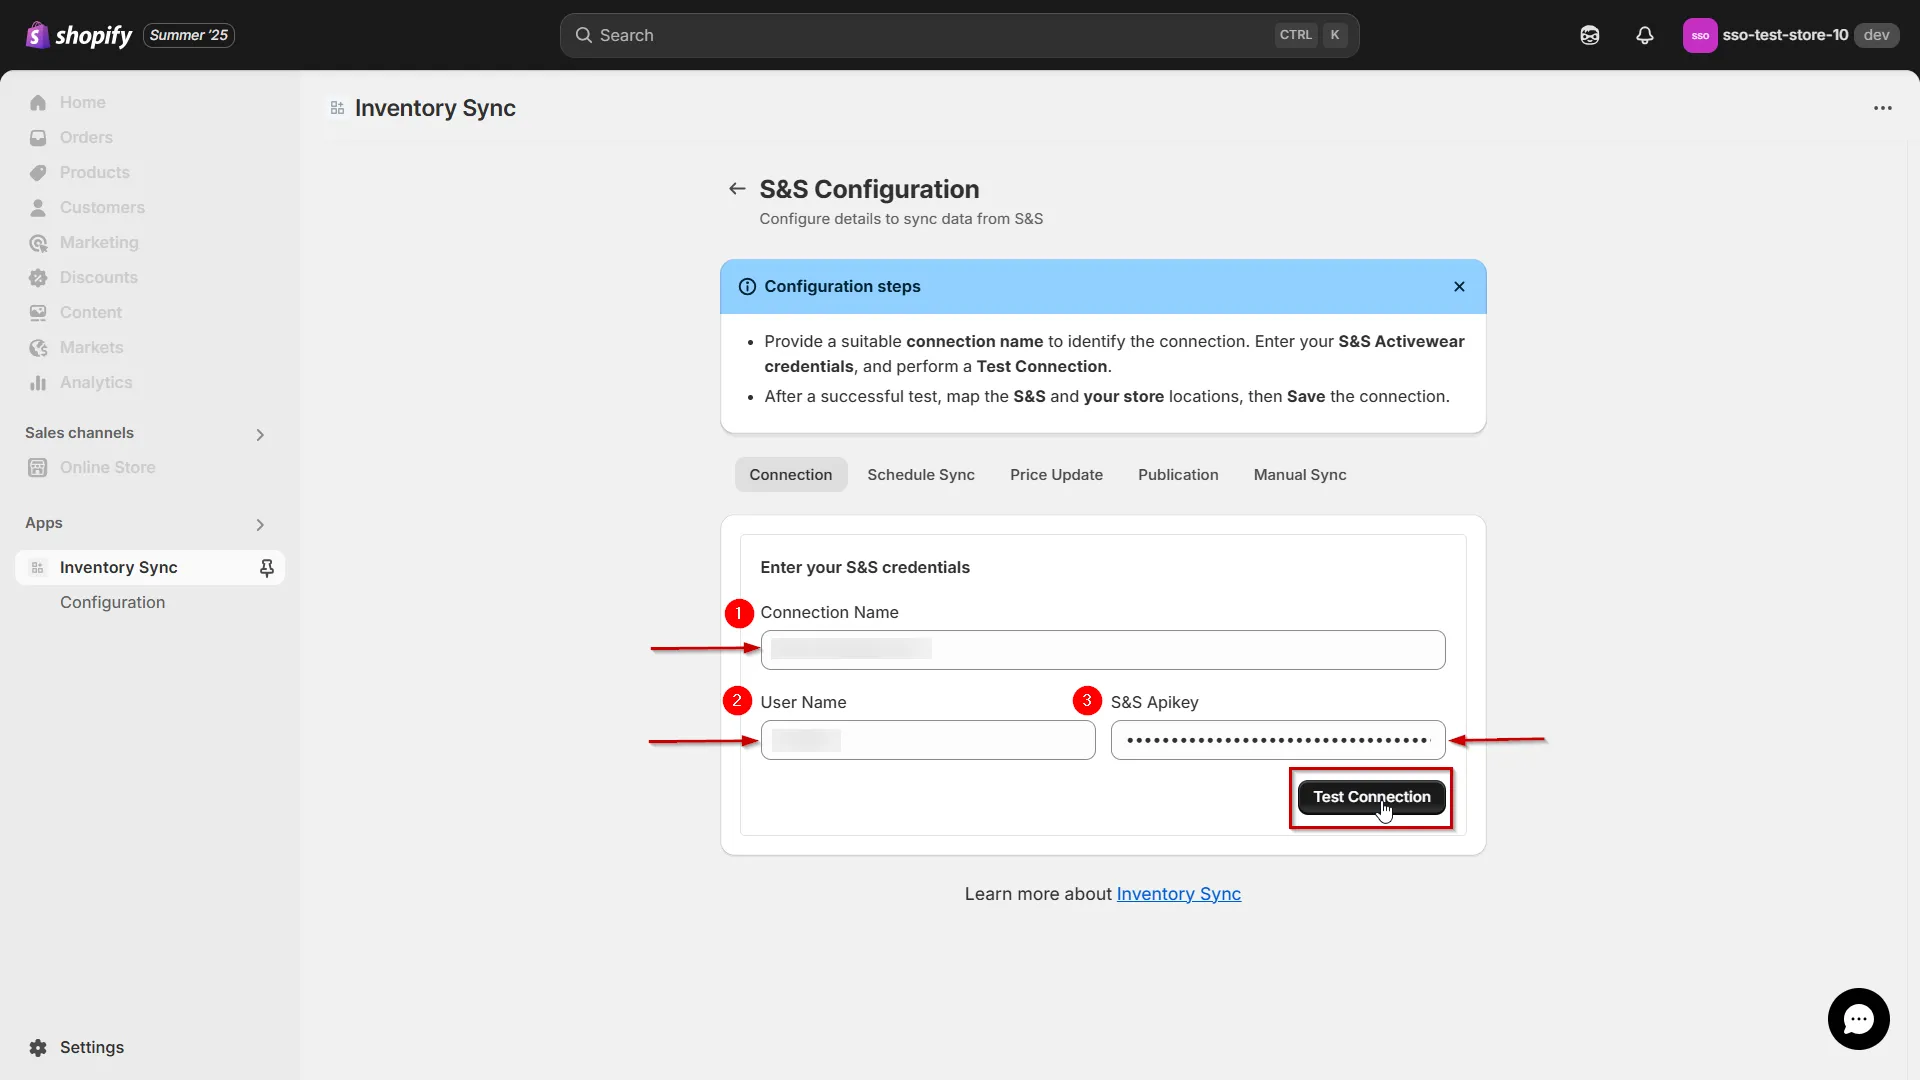Open the chat support bubble

(1858, 1019)
